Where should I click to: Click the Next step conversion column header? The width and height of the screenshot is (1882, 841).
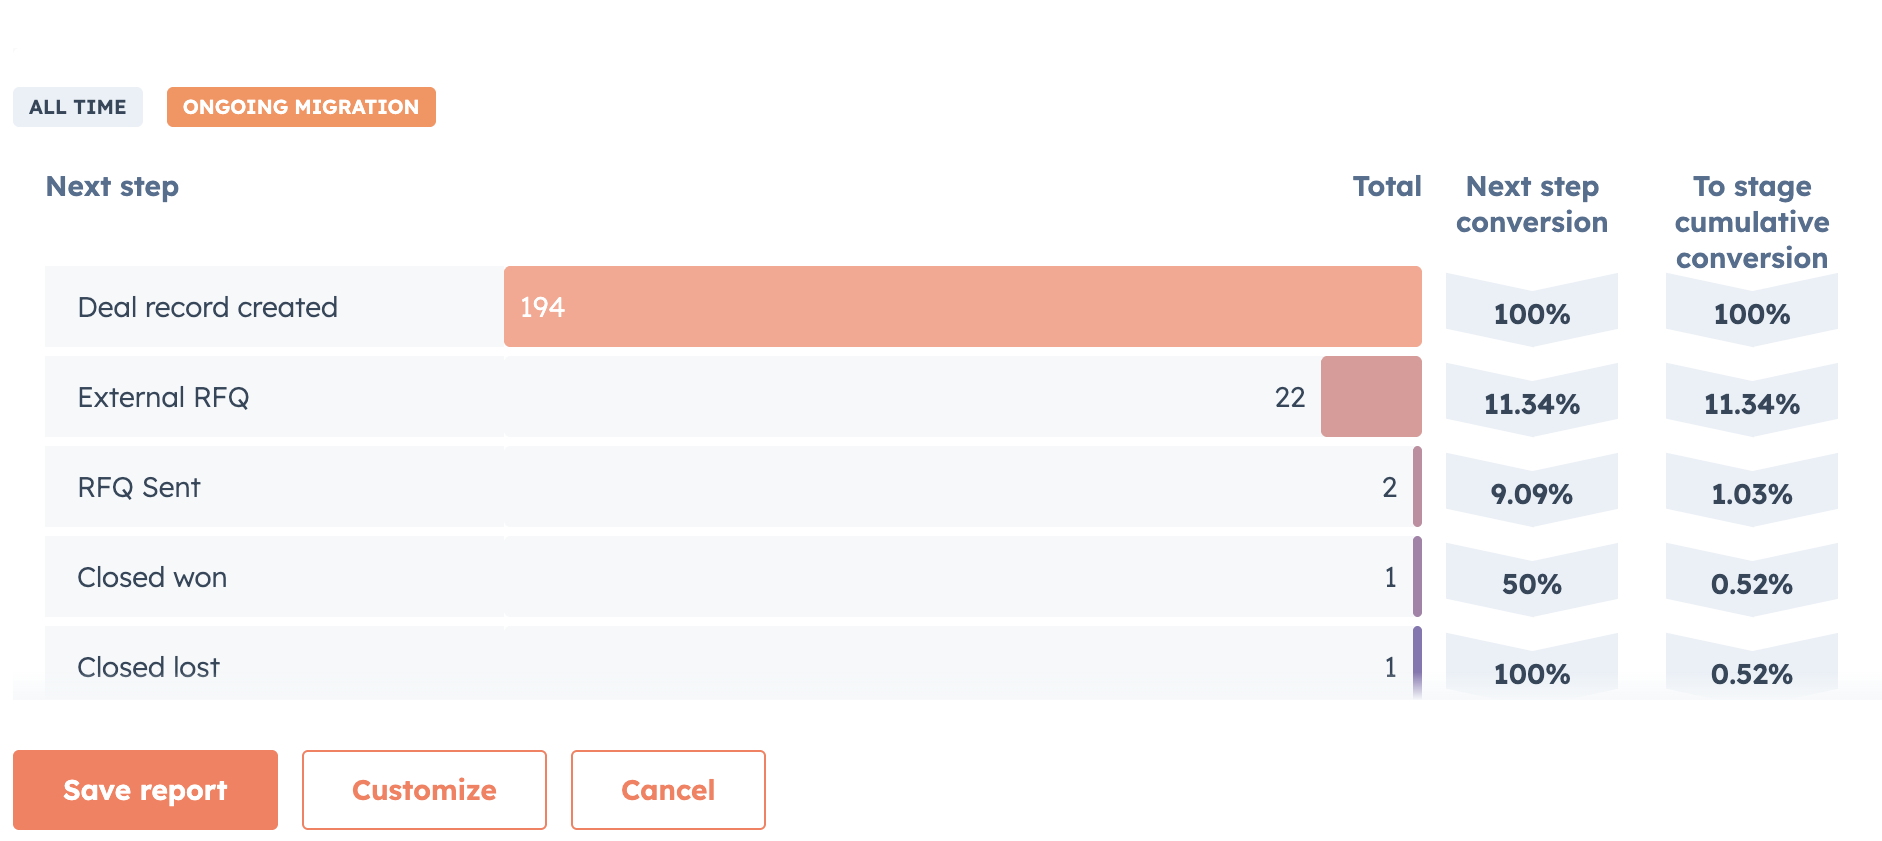click(x=1531, y=204)
